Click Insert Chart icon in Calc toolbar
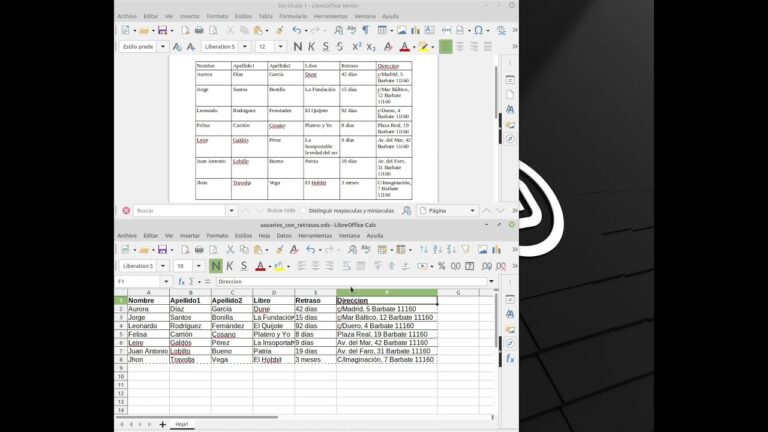The width and height of the screenshot is (768, 432). [496, 250]
